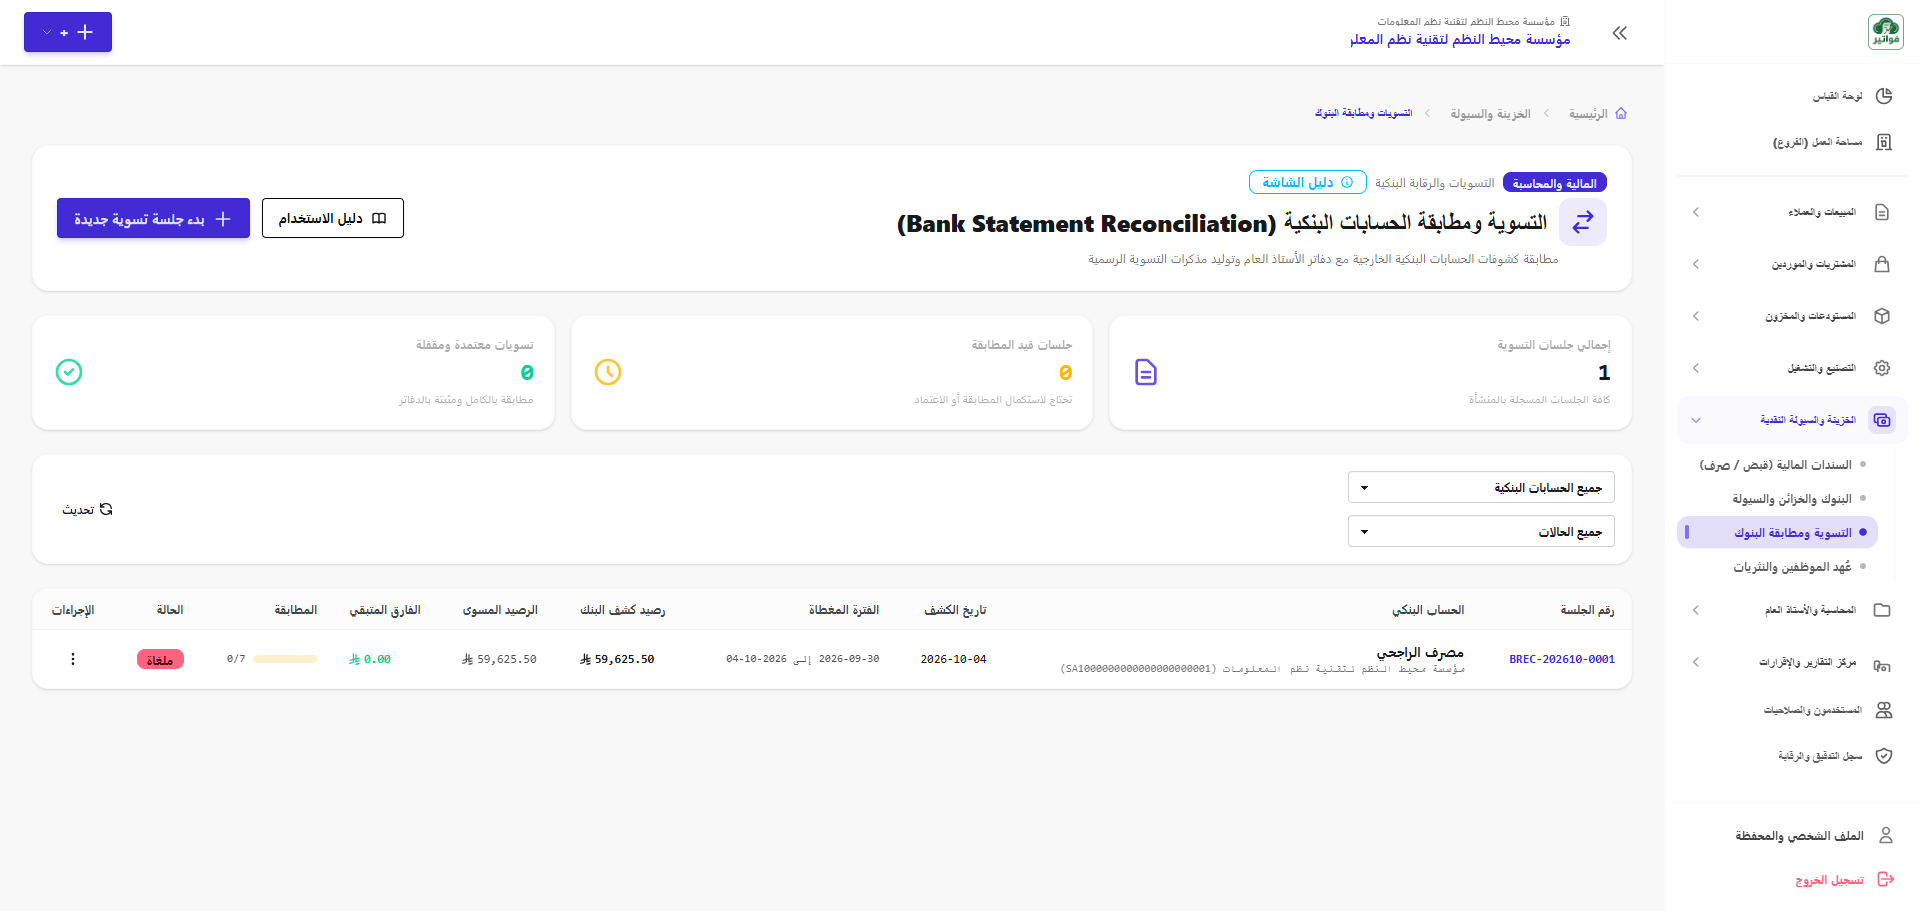The image size is (1920, 911).
Task: Select التسوية ومطابقة البنوك menu item
Action: (x=1777, y=533)
